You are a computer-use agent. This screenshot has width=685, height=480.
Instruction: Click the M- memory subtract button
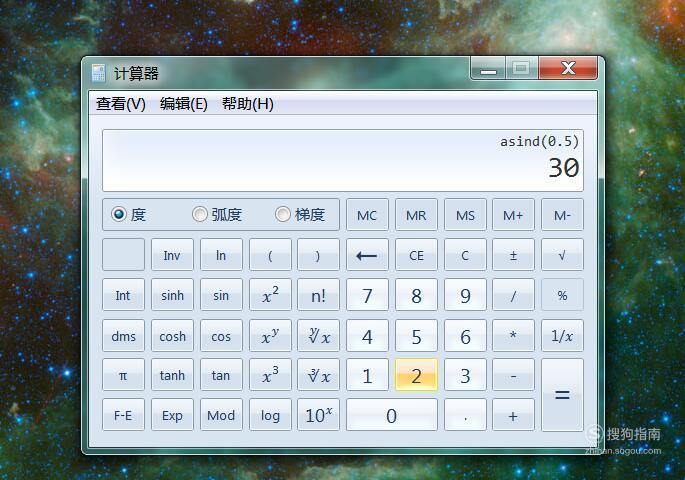point(562,215)
